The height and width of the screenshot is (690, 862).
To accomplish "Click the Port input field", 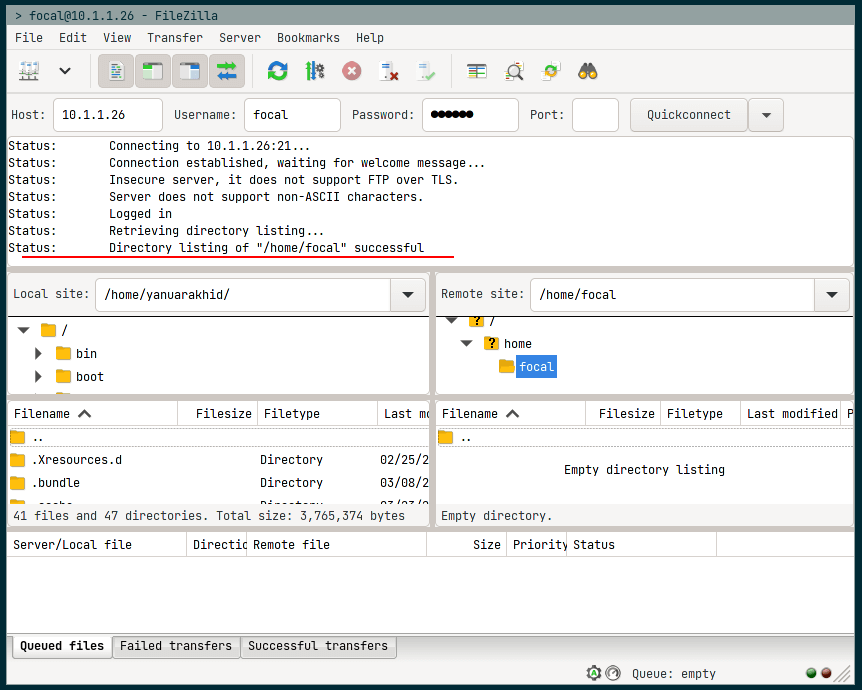I will click(x=595, y=115).
